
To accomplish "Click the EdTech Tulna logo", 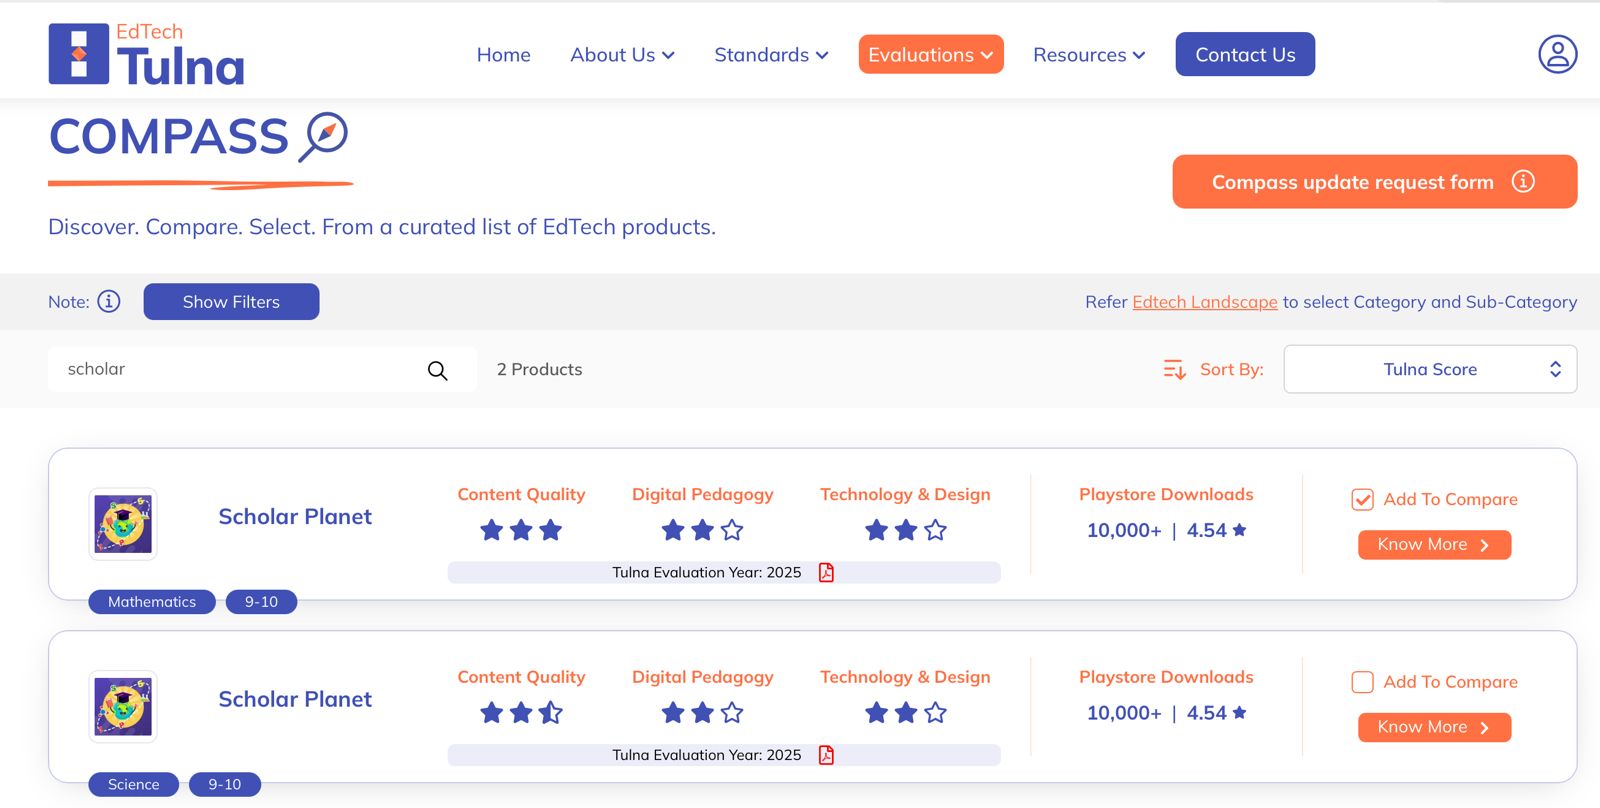I will coord(147,55).
